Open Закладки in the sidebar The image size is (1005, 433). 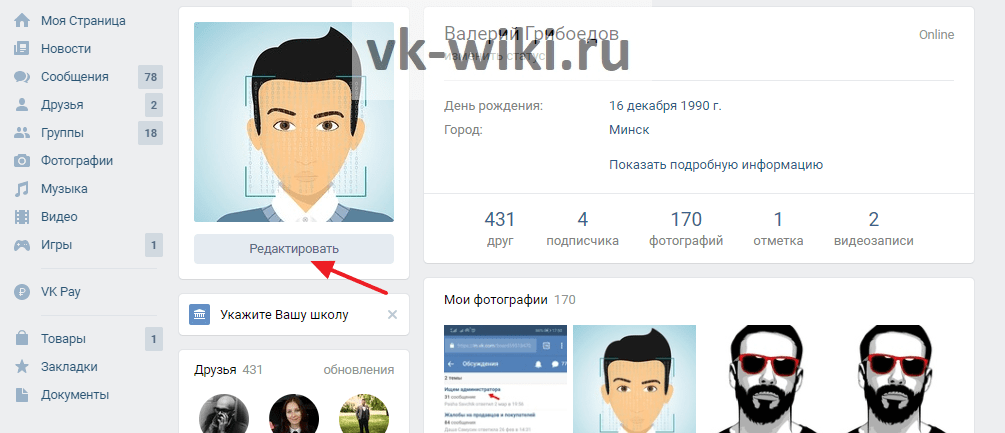point(69,367)
